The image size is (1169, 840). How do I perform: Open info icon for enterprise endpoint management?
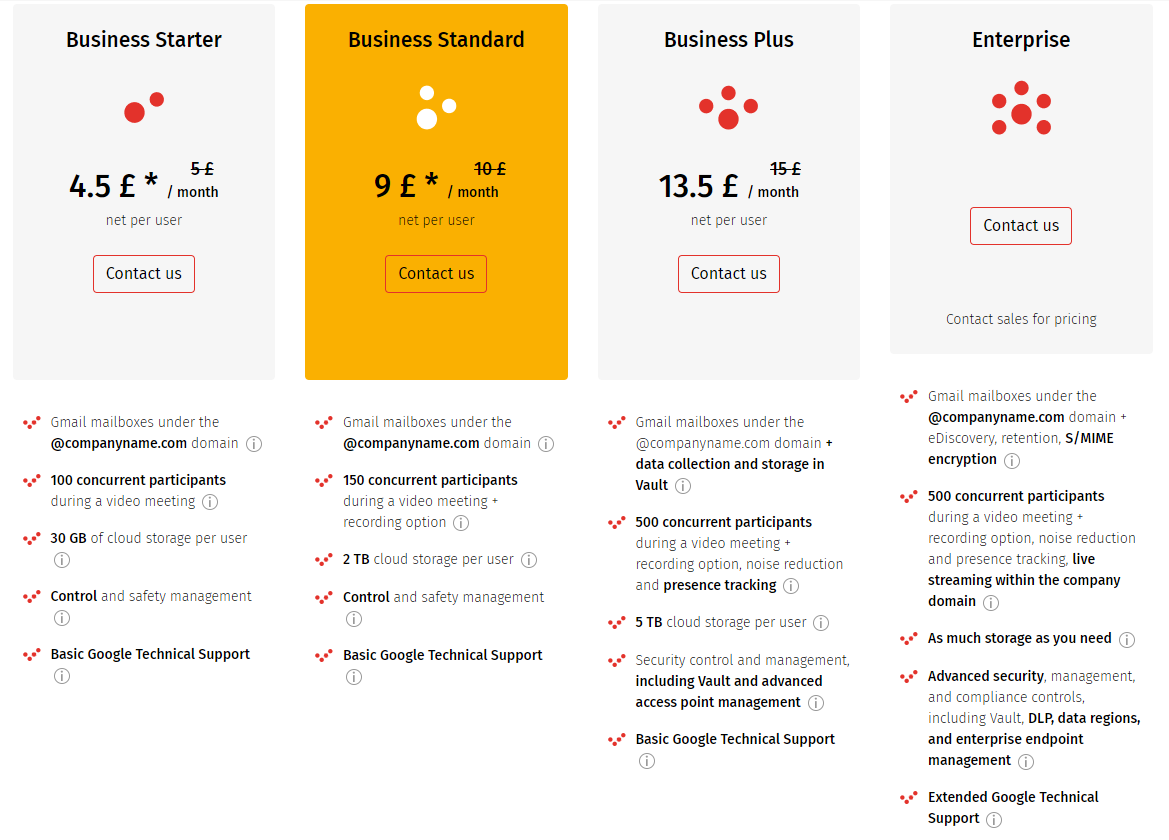click(1026, 762)
